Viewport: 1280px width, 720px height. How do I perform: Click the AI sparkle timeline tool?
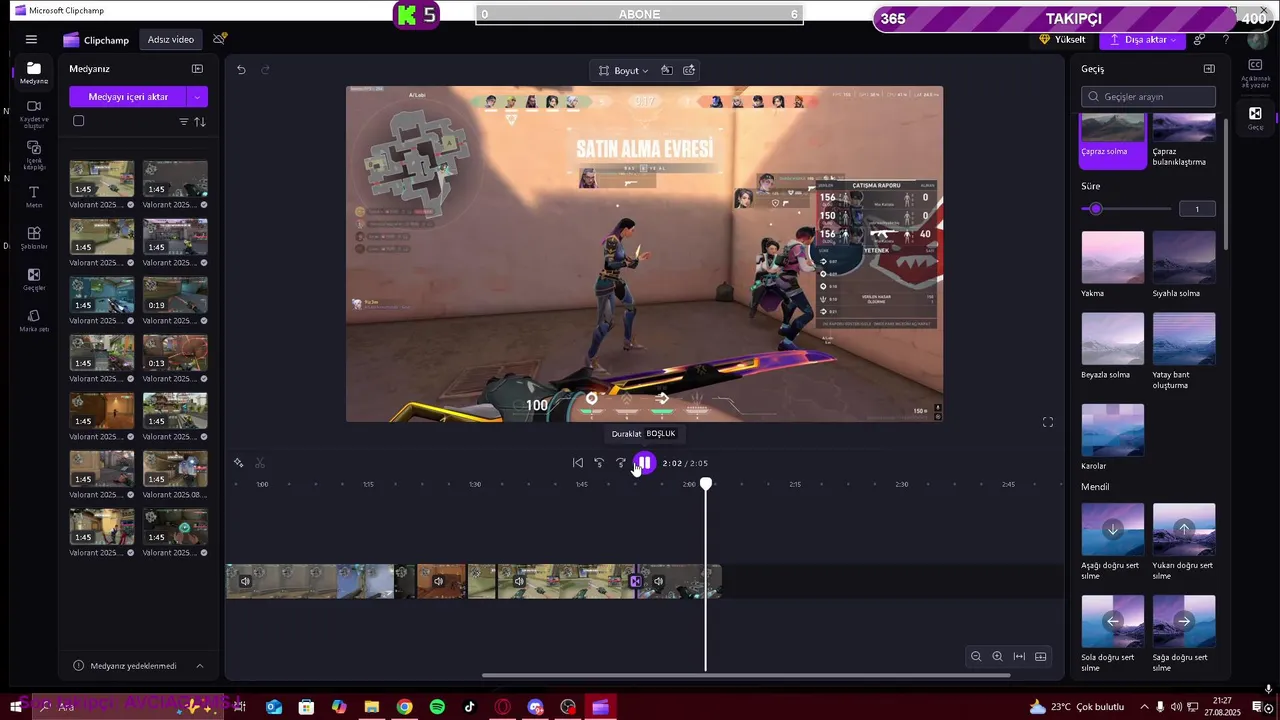pyautogui.click(x=239, y=463)
